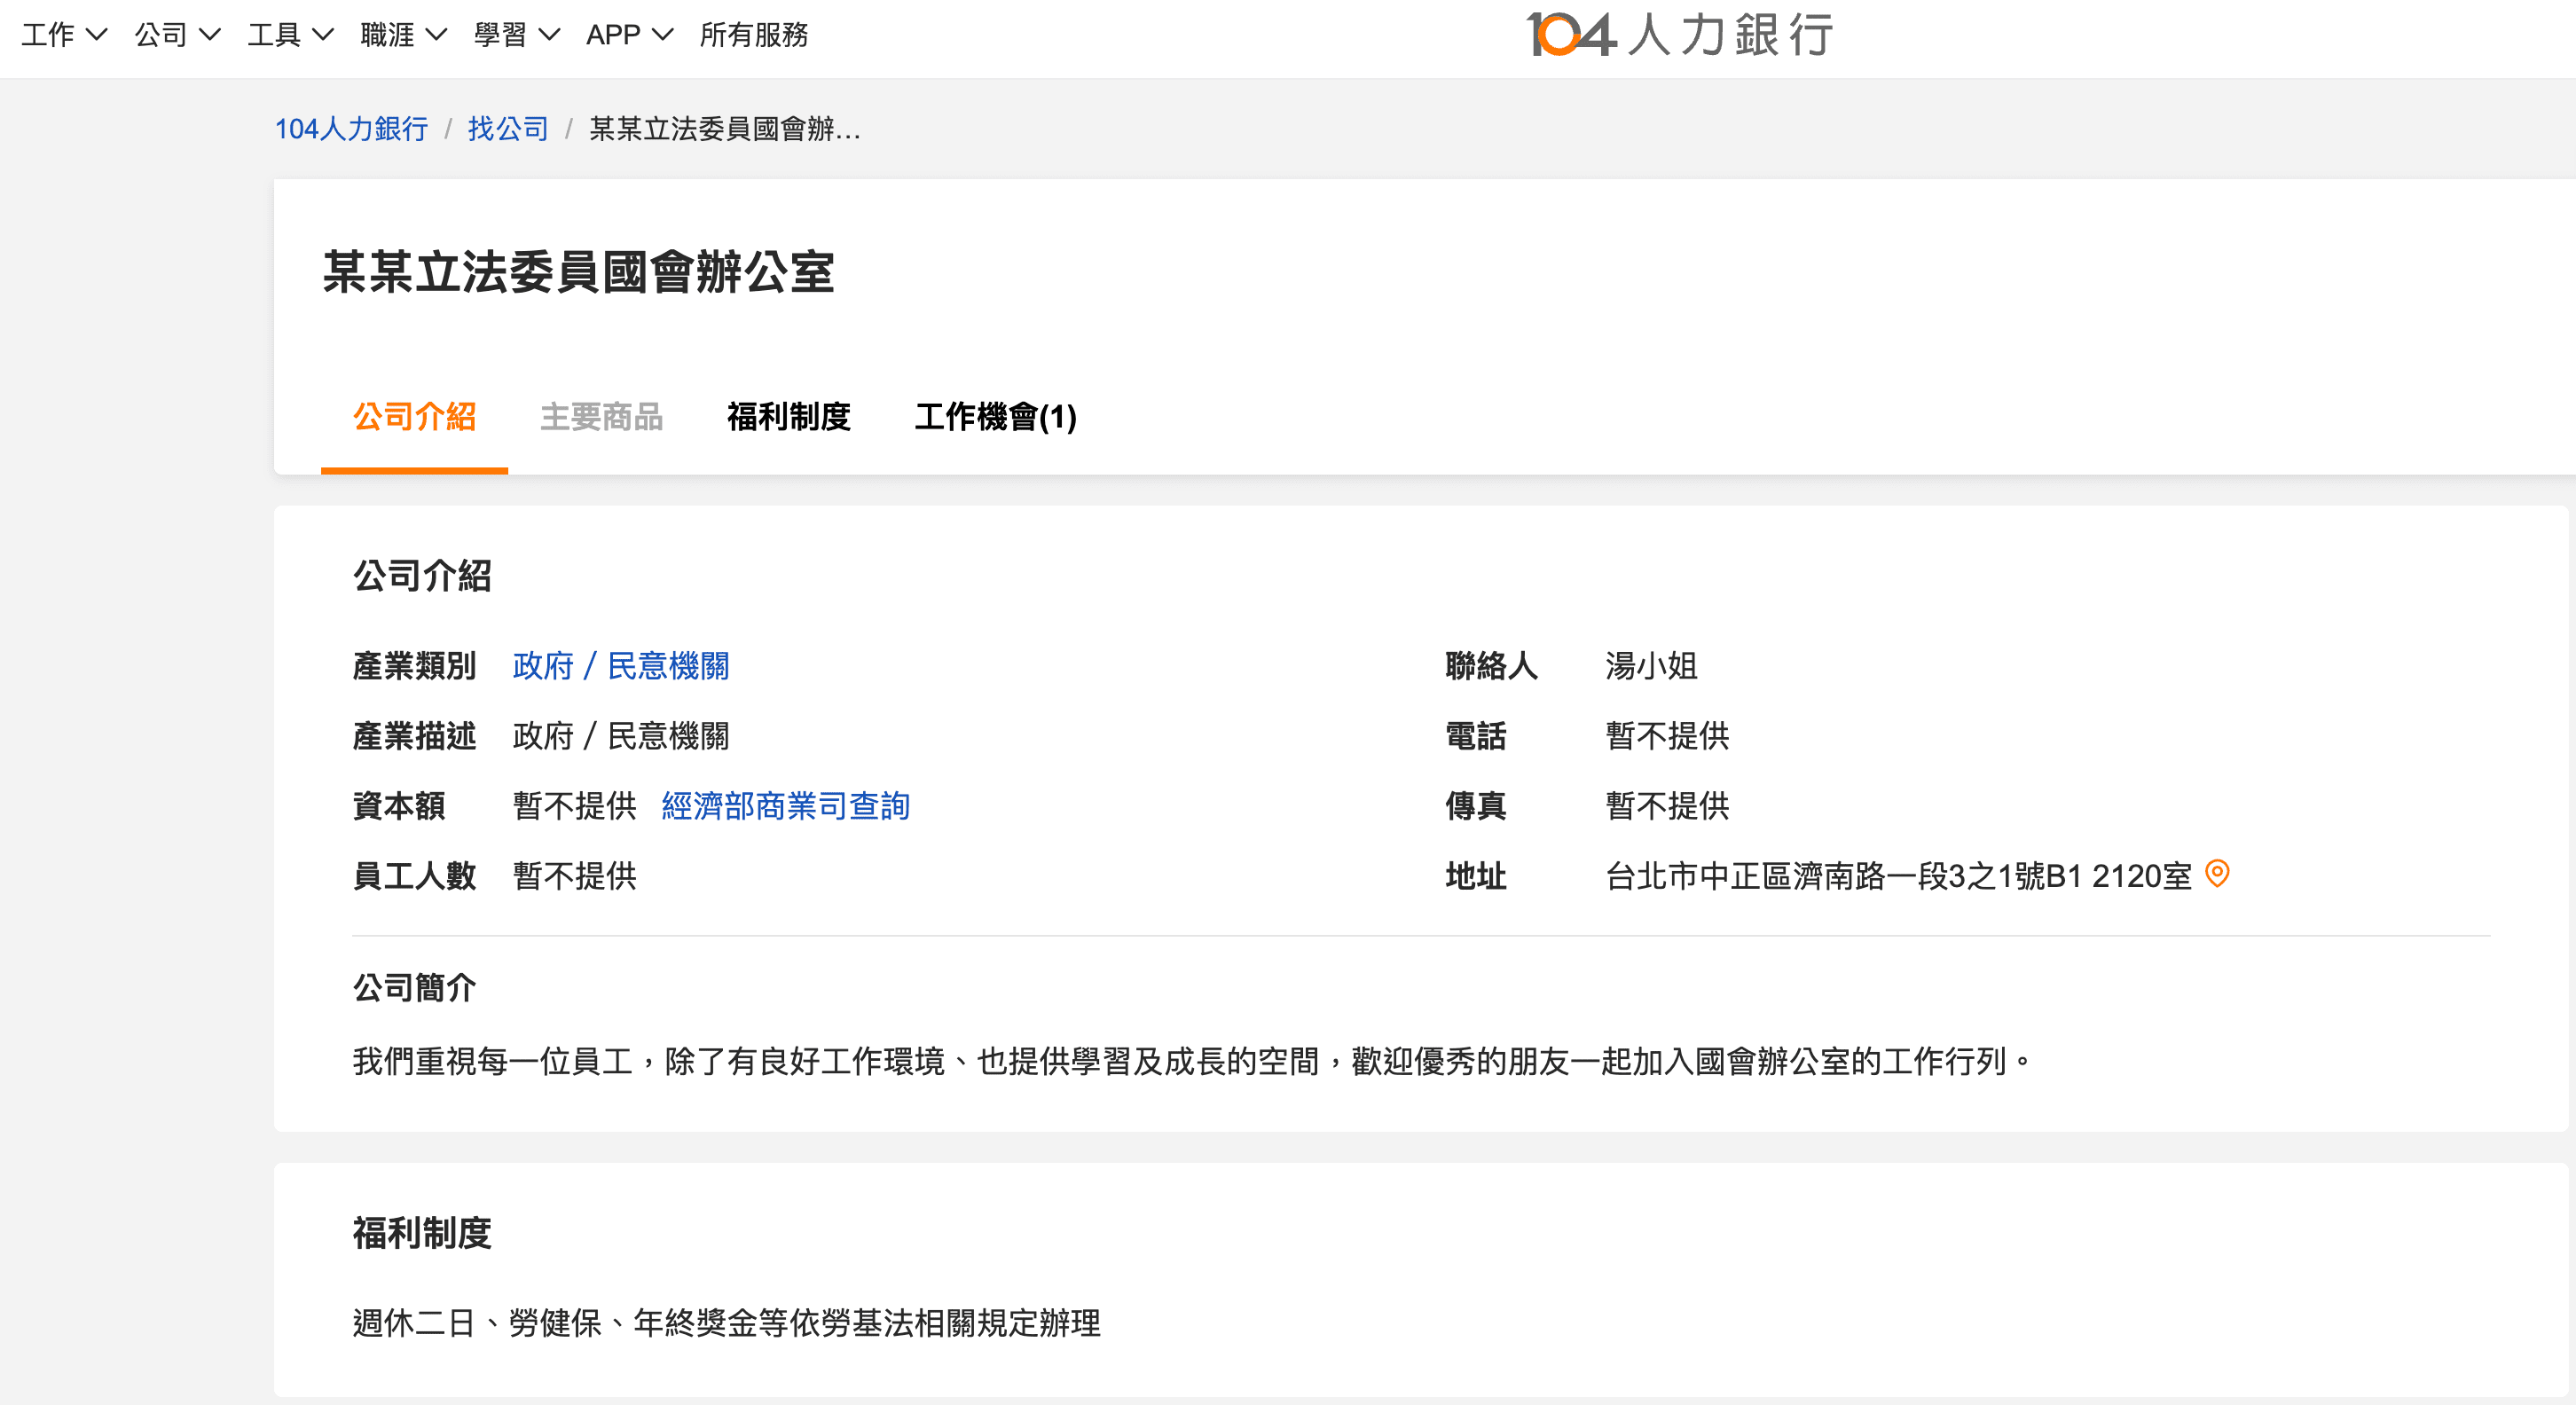Click the 104人力銀行 logo in the header

point(1679,35)
